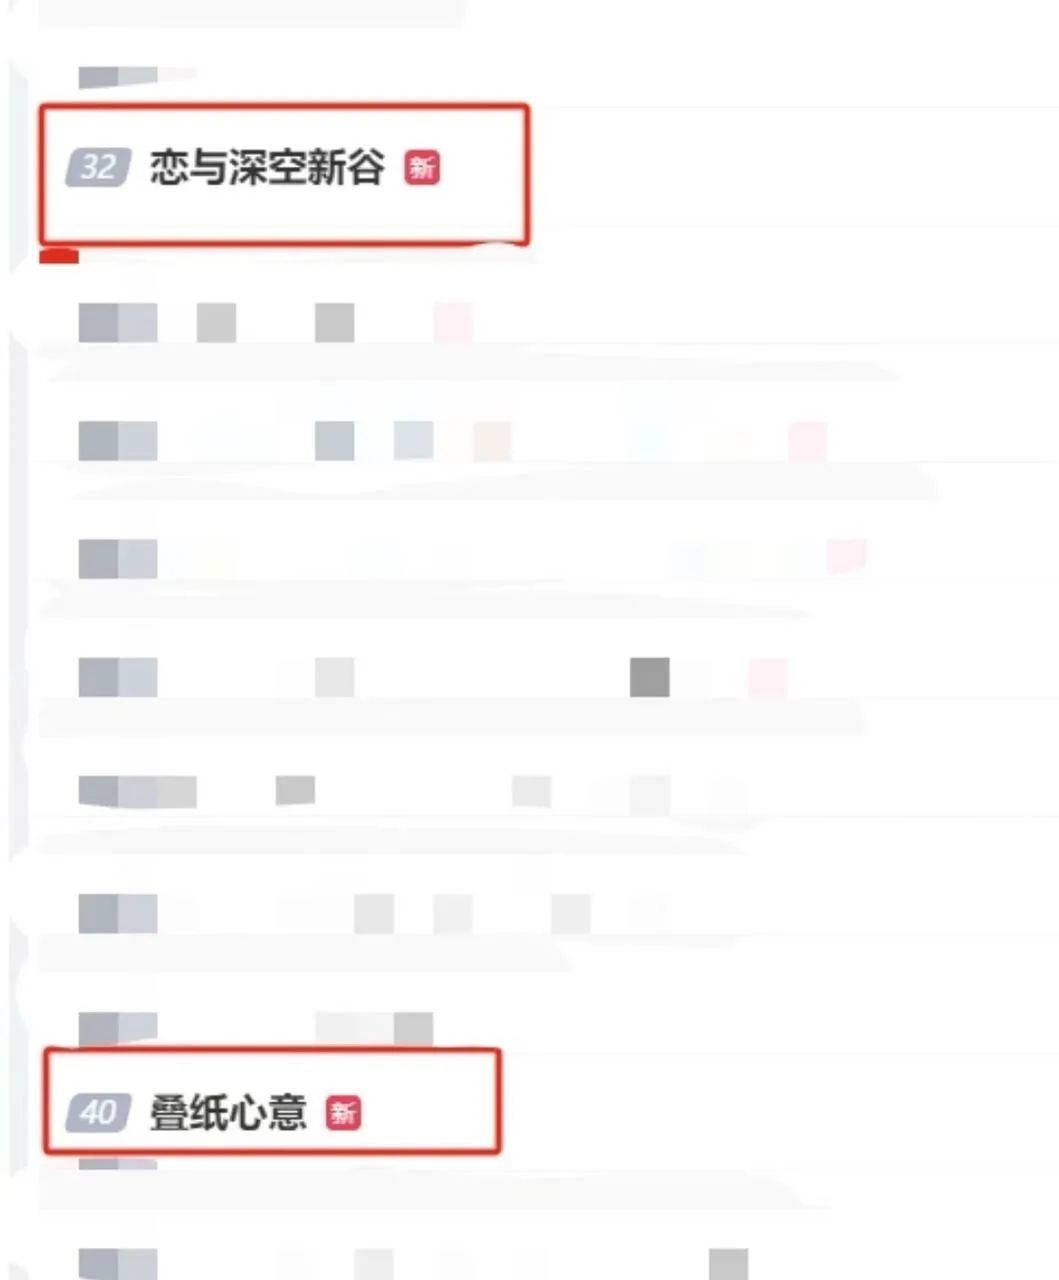Click the small red mark beneath the 32 entry box

tap(59, 257)
